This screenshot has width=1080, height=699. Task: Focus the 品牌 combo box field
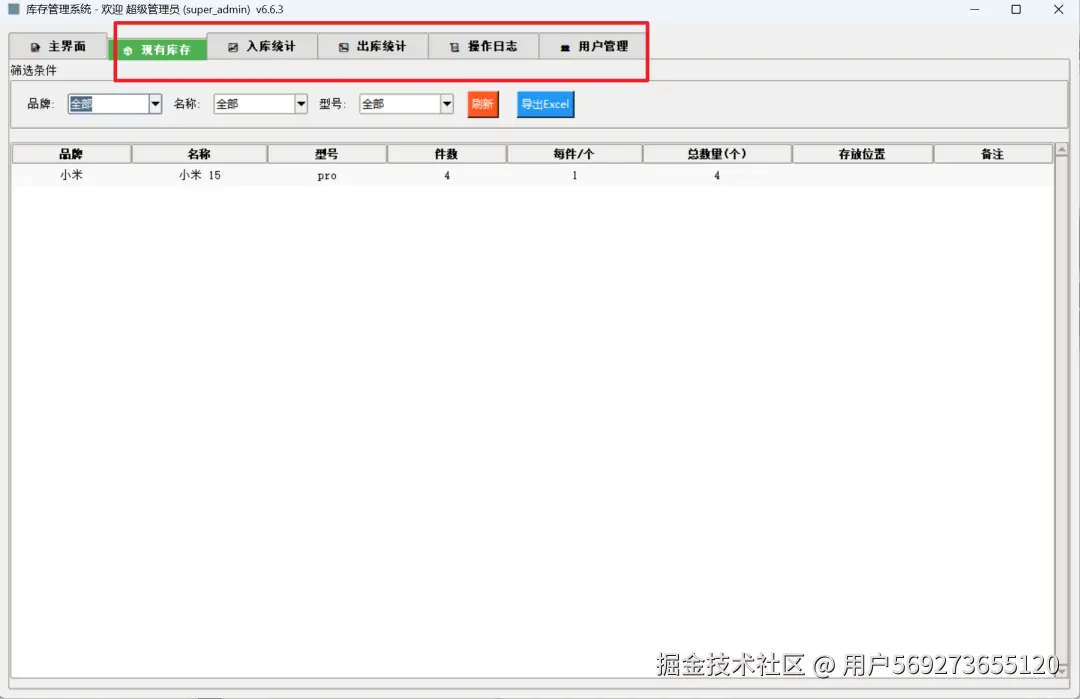click(x=109, y=104)
